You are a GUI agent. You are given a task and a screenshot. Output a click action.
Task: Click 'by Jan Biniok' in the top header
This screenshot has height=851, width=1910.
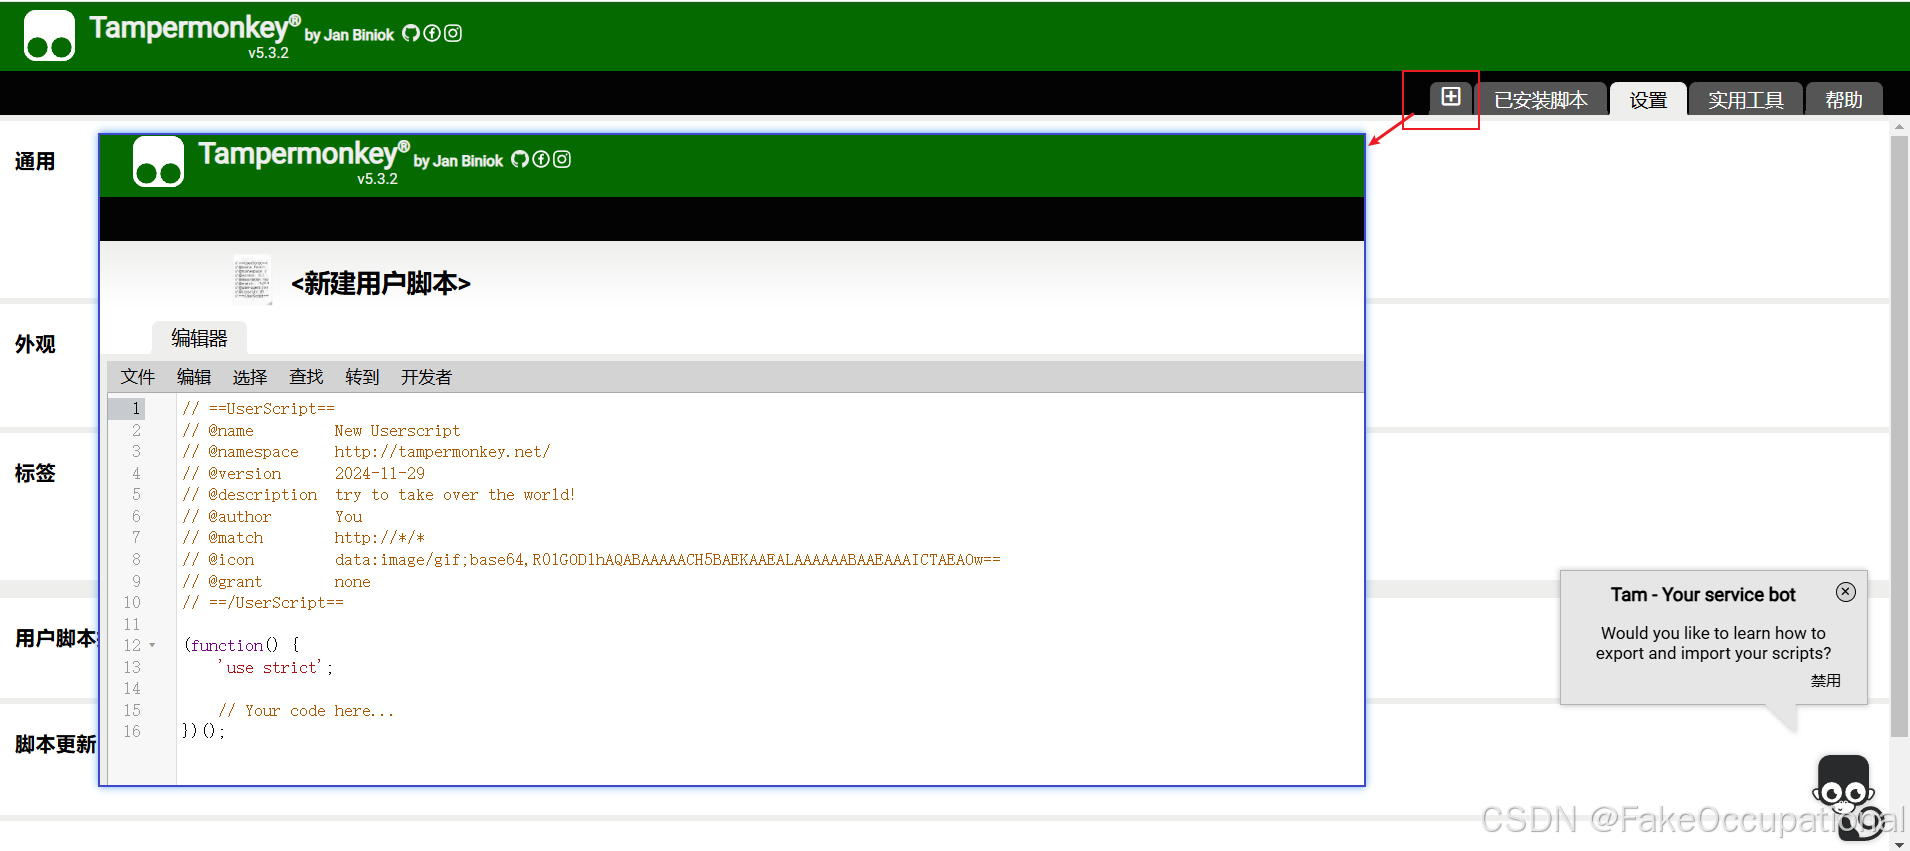(349, 35)
